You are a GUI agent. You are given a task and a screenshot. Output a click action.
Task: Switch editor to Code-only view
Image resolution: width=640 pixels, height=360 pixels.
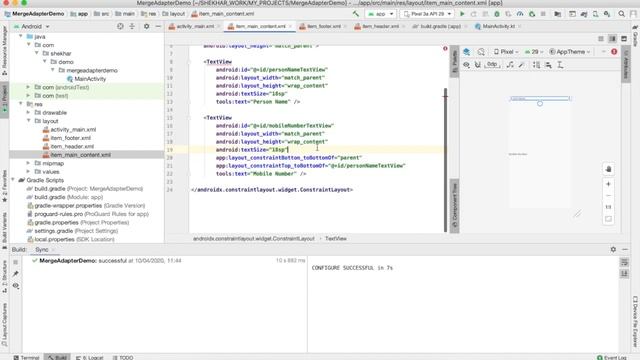pyautogui.click(x=601, y=39)
